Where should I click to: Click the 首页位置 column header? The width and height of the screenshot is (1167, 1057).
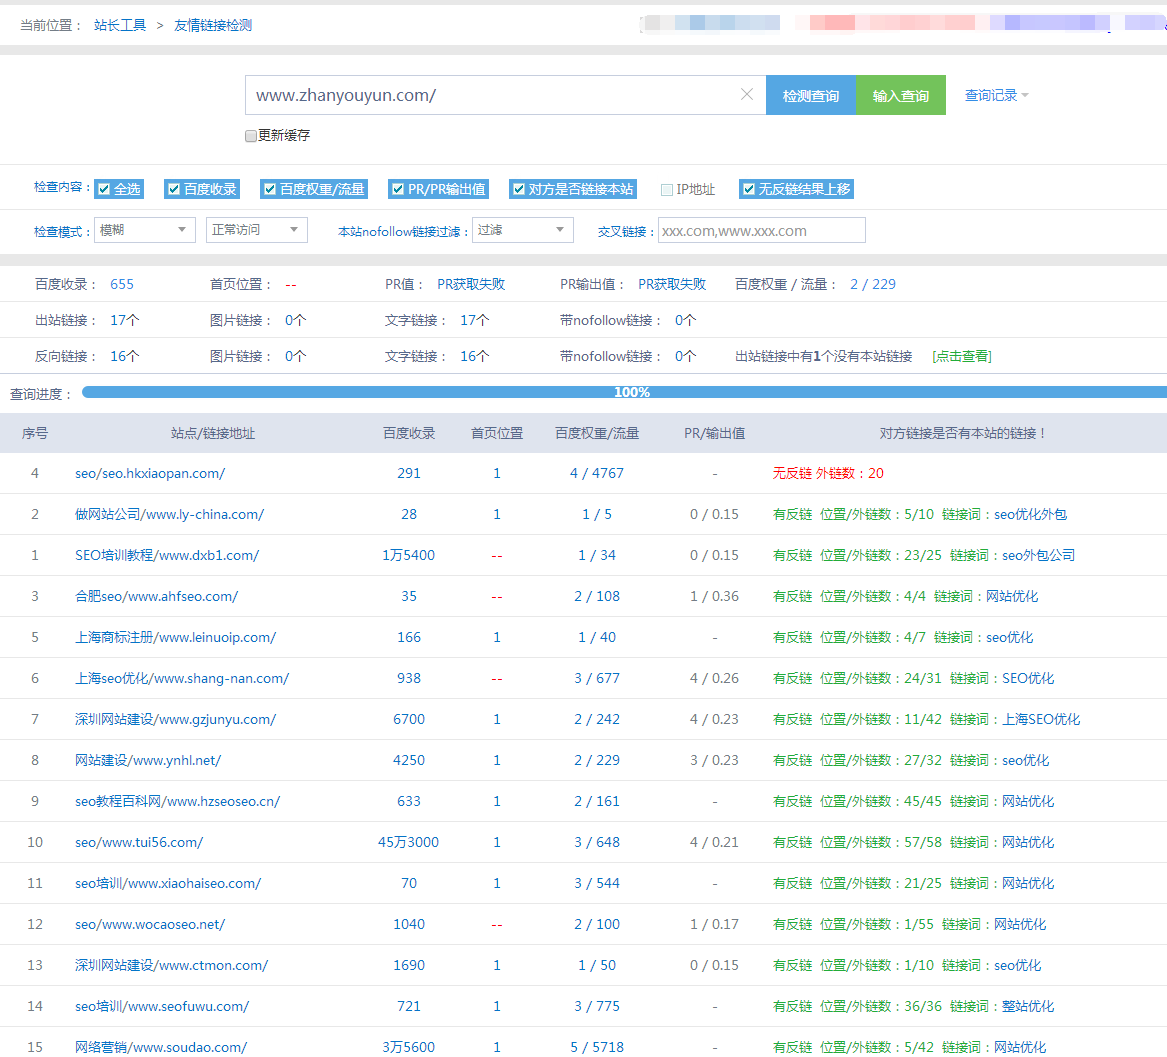tap(496, 433)
